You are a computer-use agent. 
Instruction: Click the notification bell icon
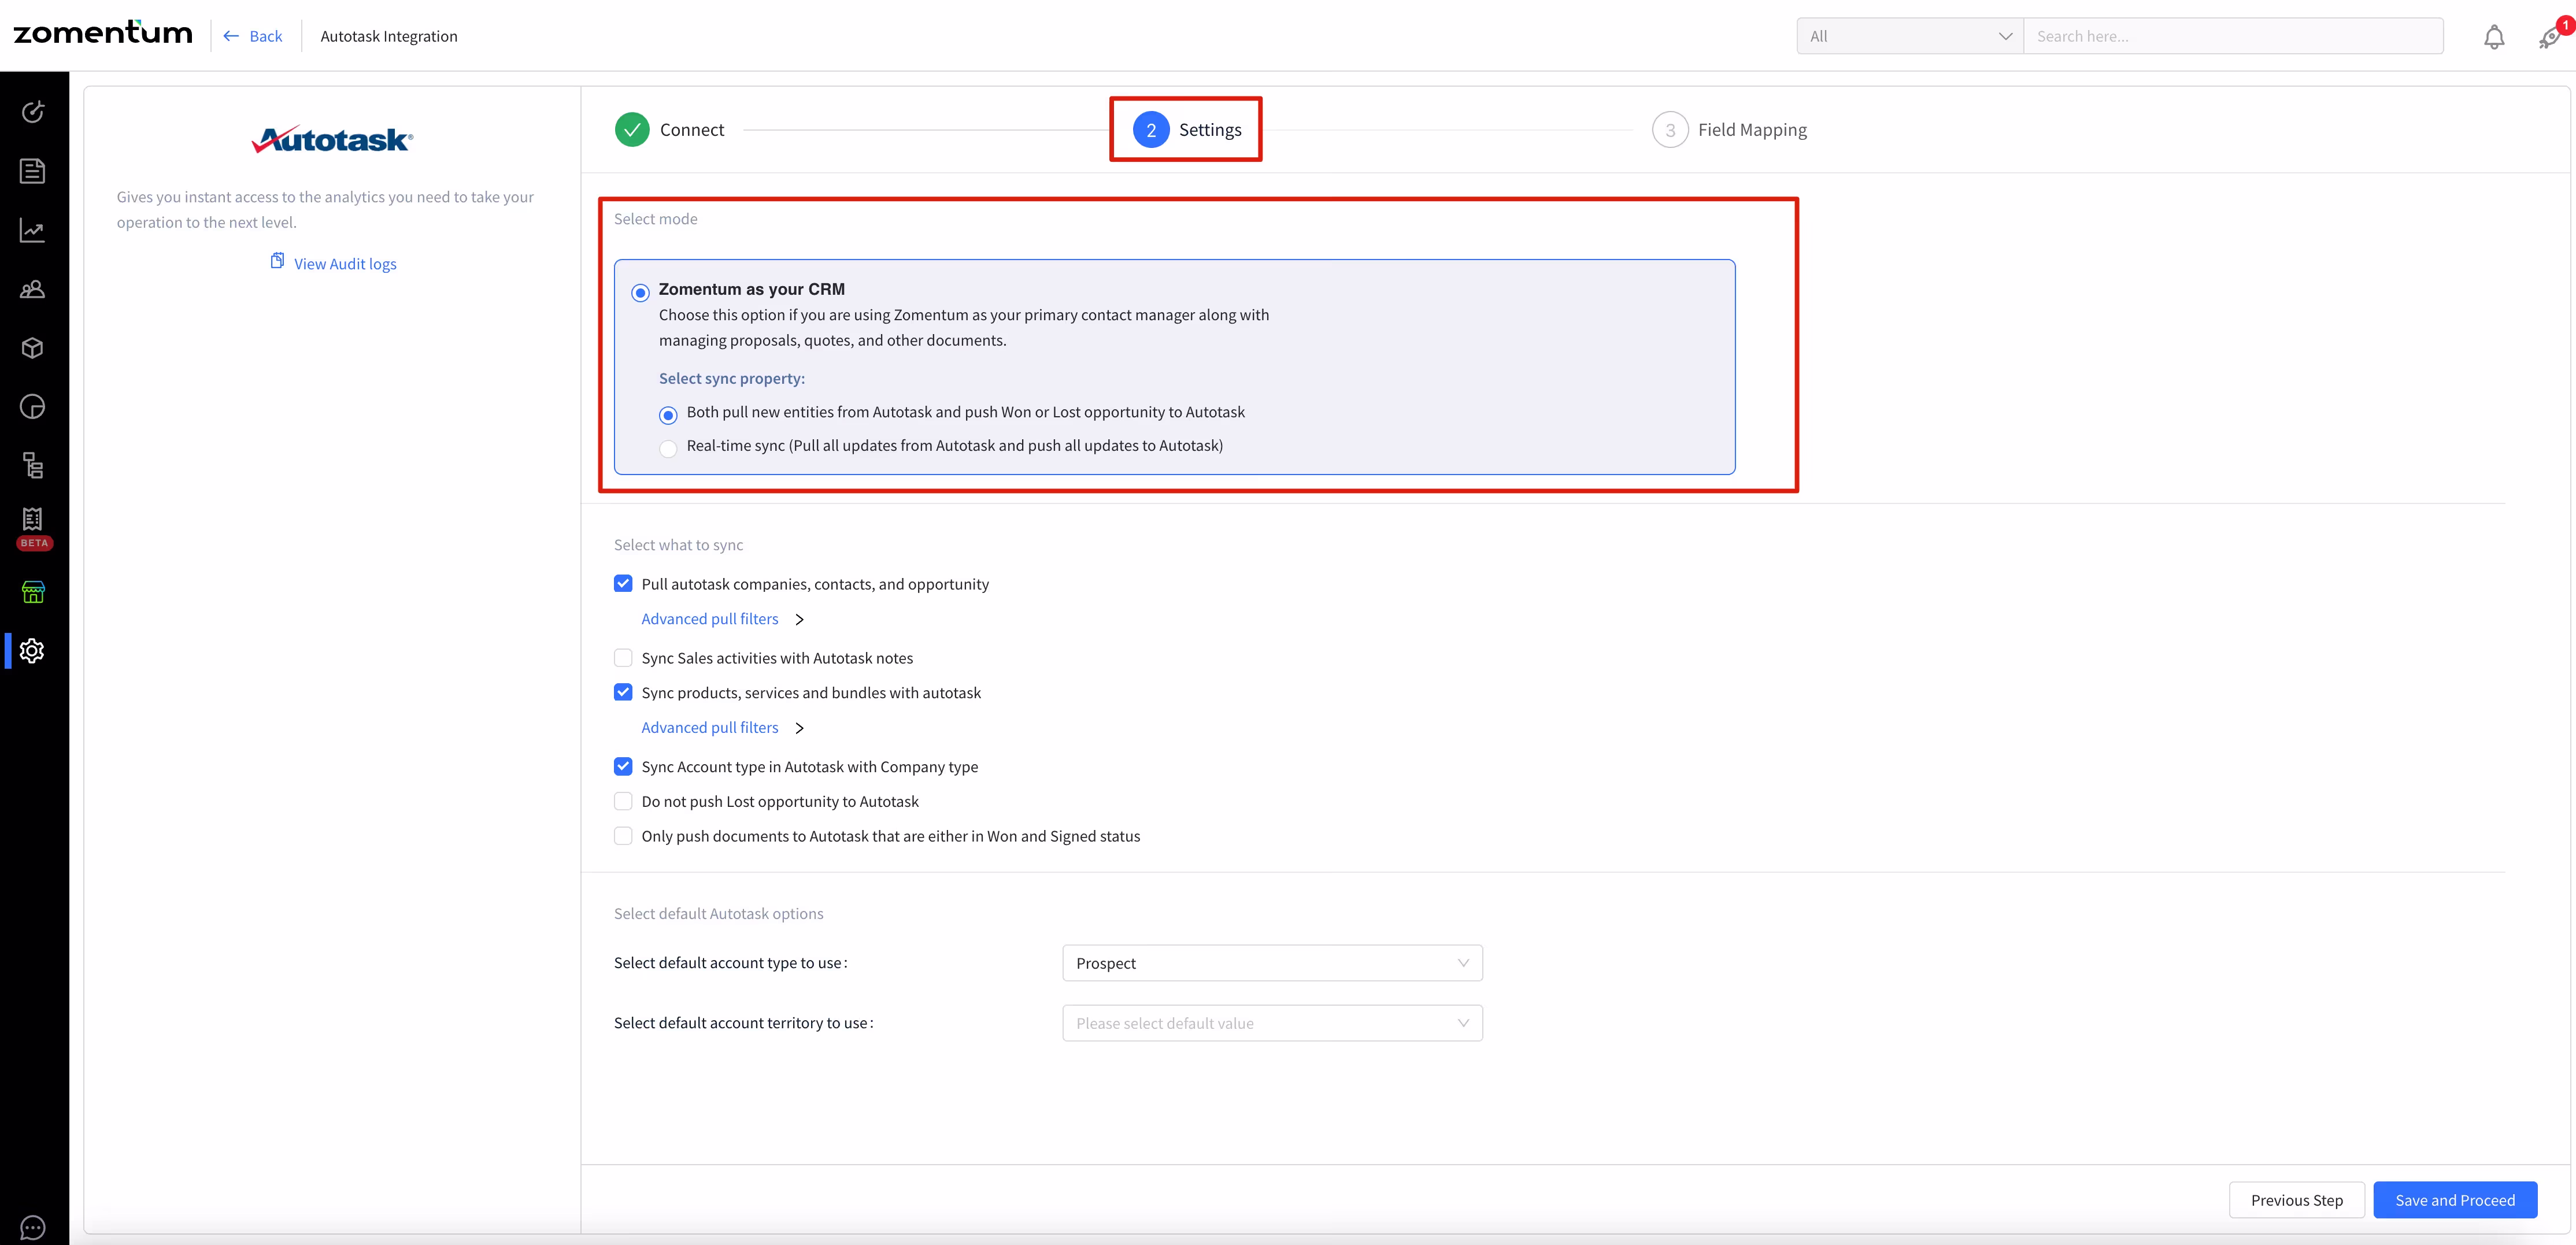pyautogui.click(x=2493, y=37)
